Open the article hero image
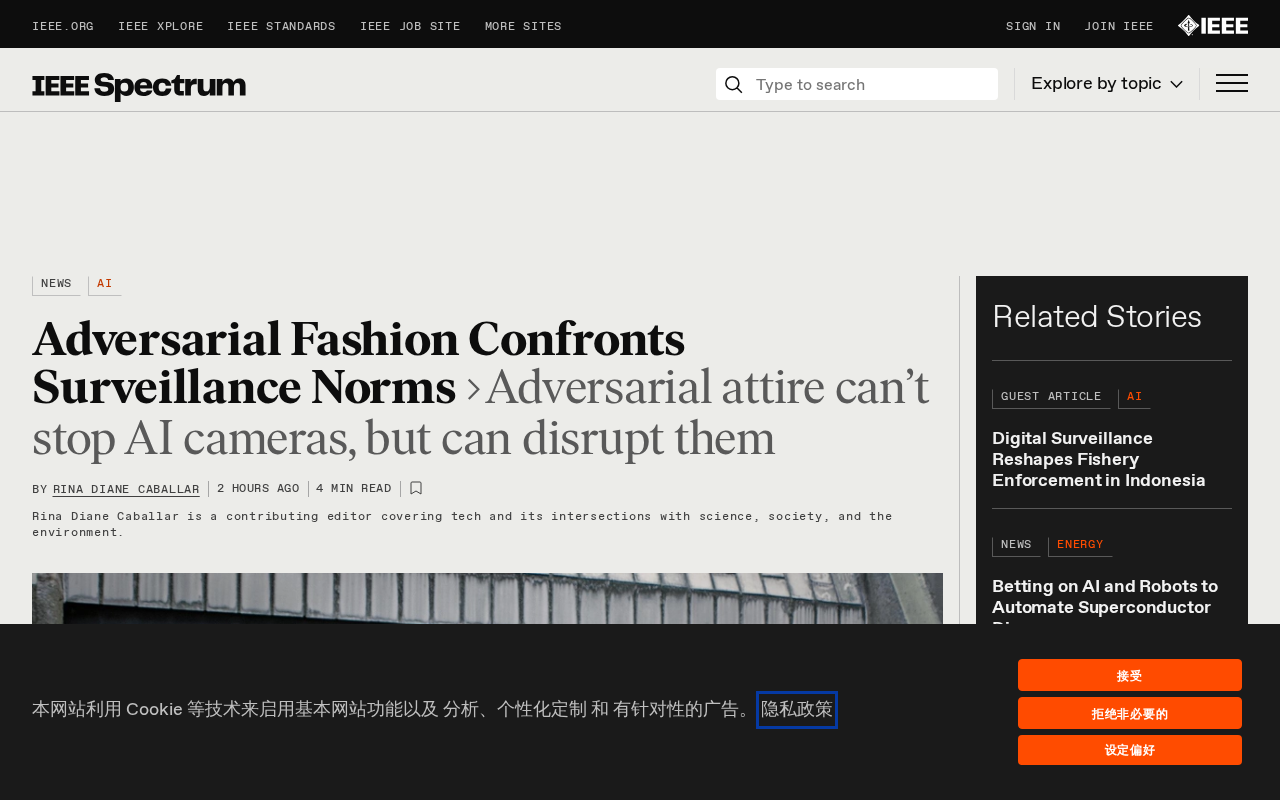This screenshot has height=800, width=1280. click(x=487, y=598)
